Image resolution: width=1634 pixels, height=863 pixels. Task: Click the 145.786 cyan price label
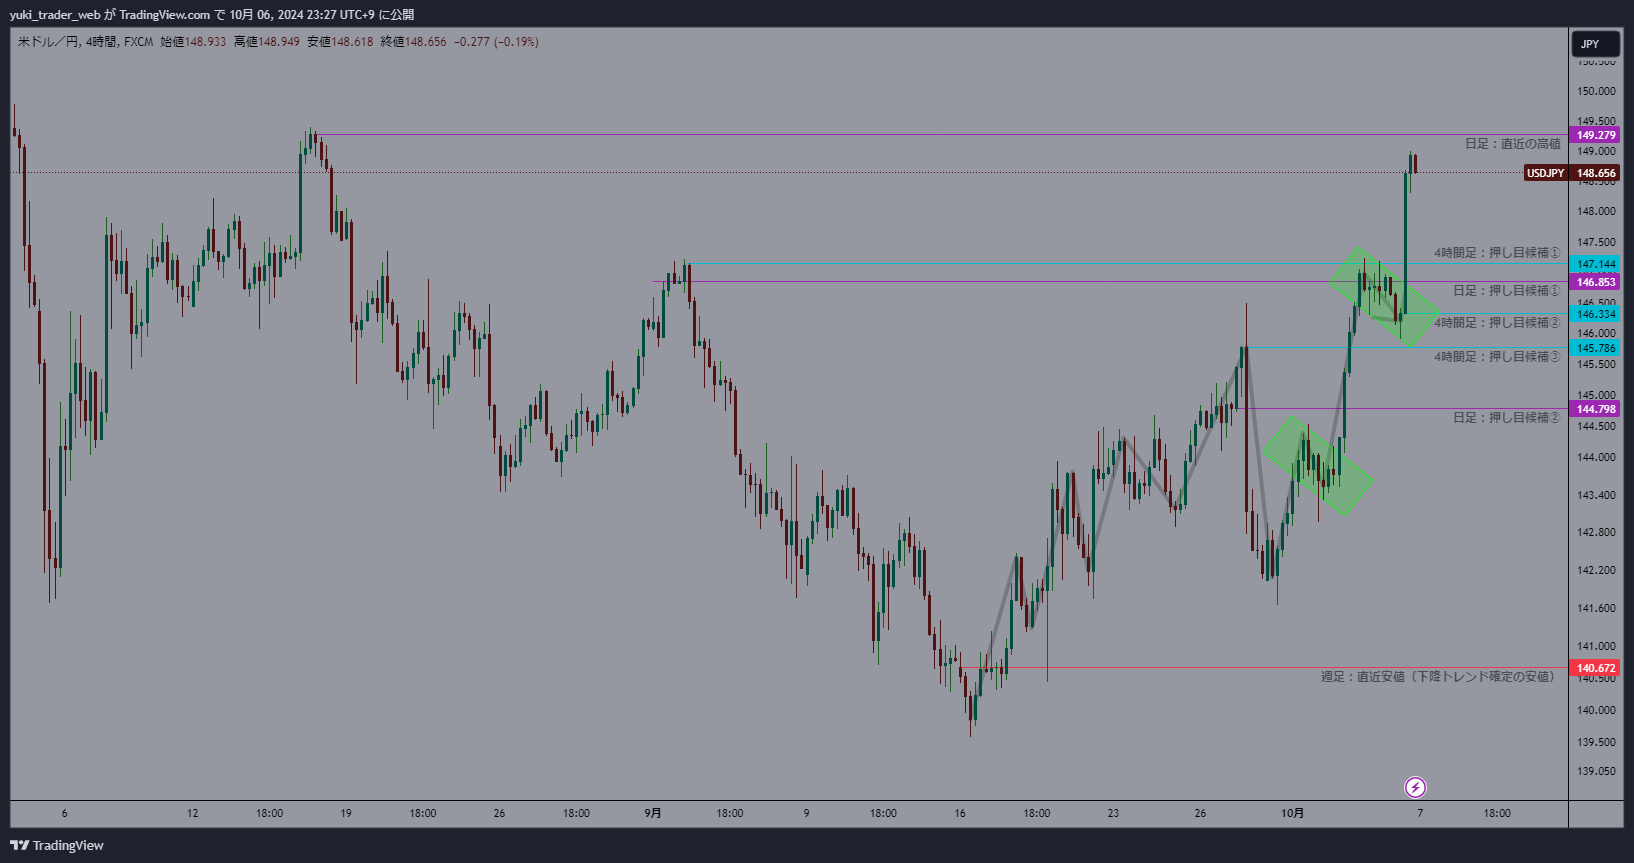(x=1596, y=348)
